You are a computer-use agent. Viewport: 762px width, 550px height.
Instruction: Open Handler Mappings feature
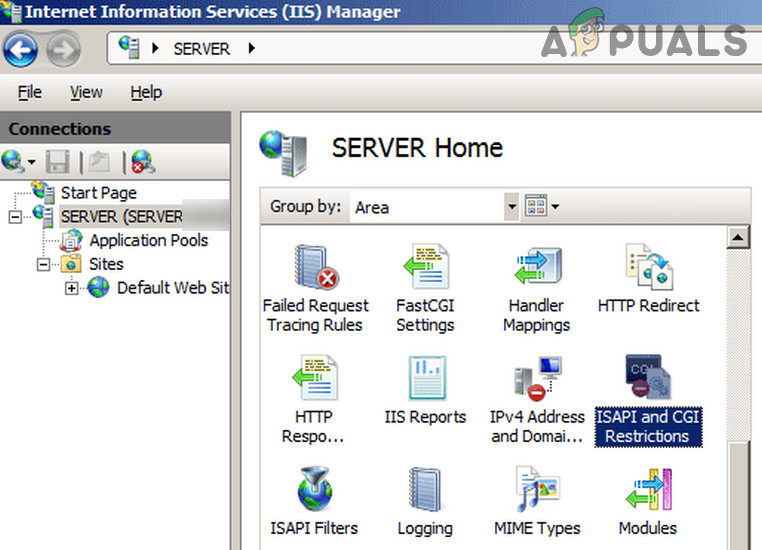coord(537,289)
